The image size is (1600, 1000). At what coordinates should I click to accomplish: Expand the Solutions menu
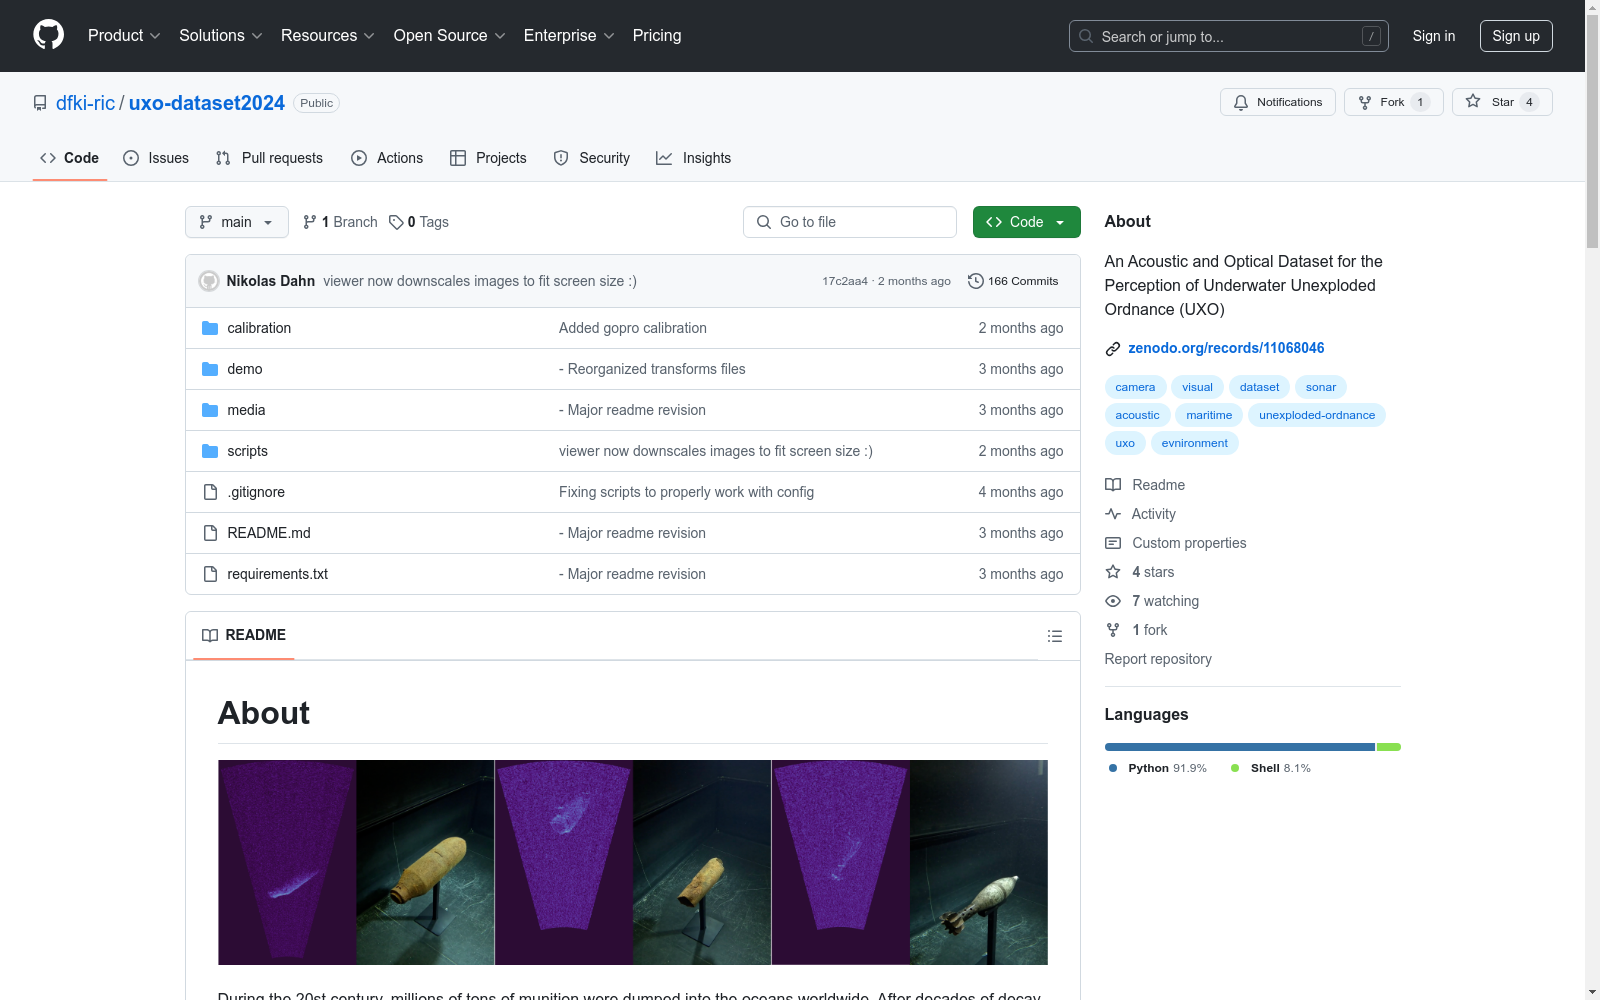[x=220, y=36]
